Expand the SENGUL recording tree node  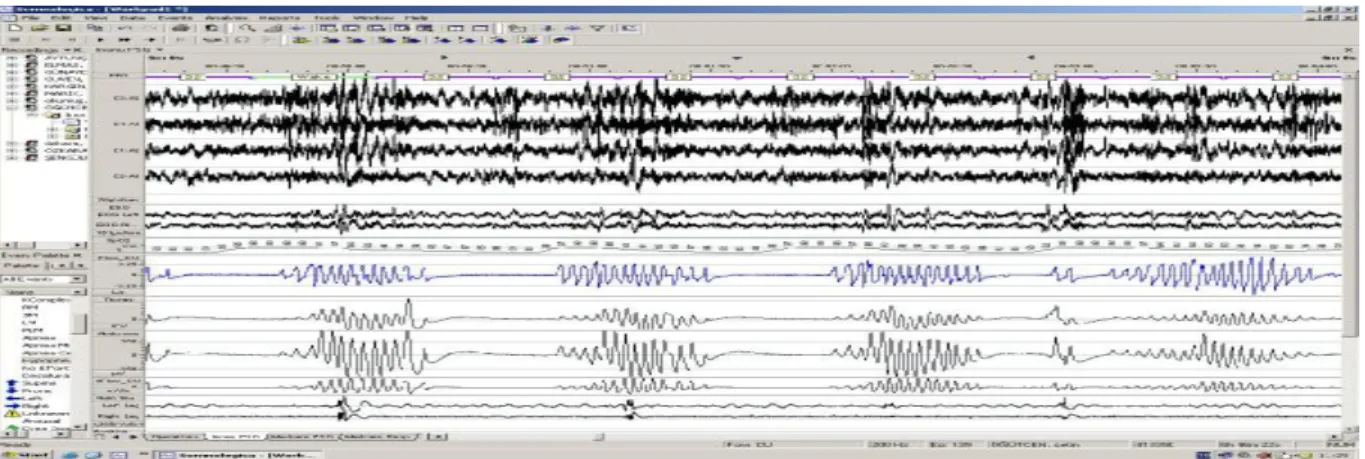tap(11, 158)
